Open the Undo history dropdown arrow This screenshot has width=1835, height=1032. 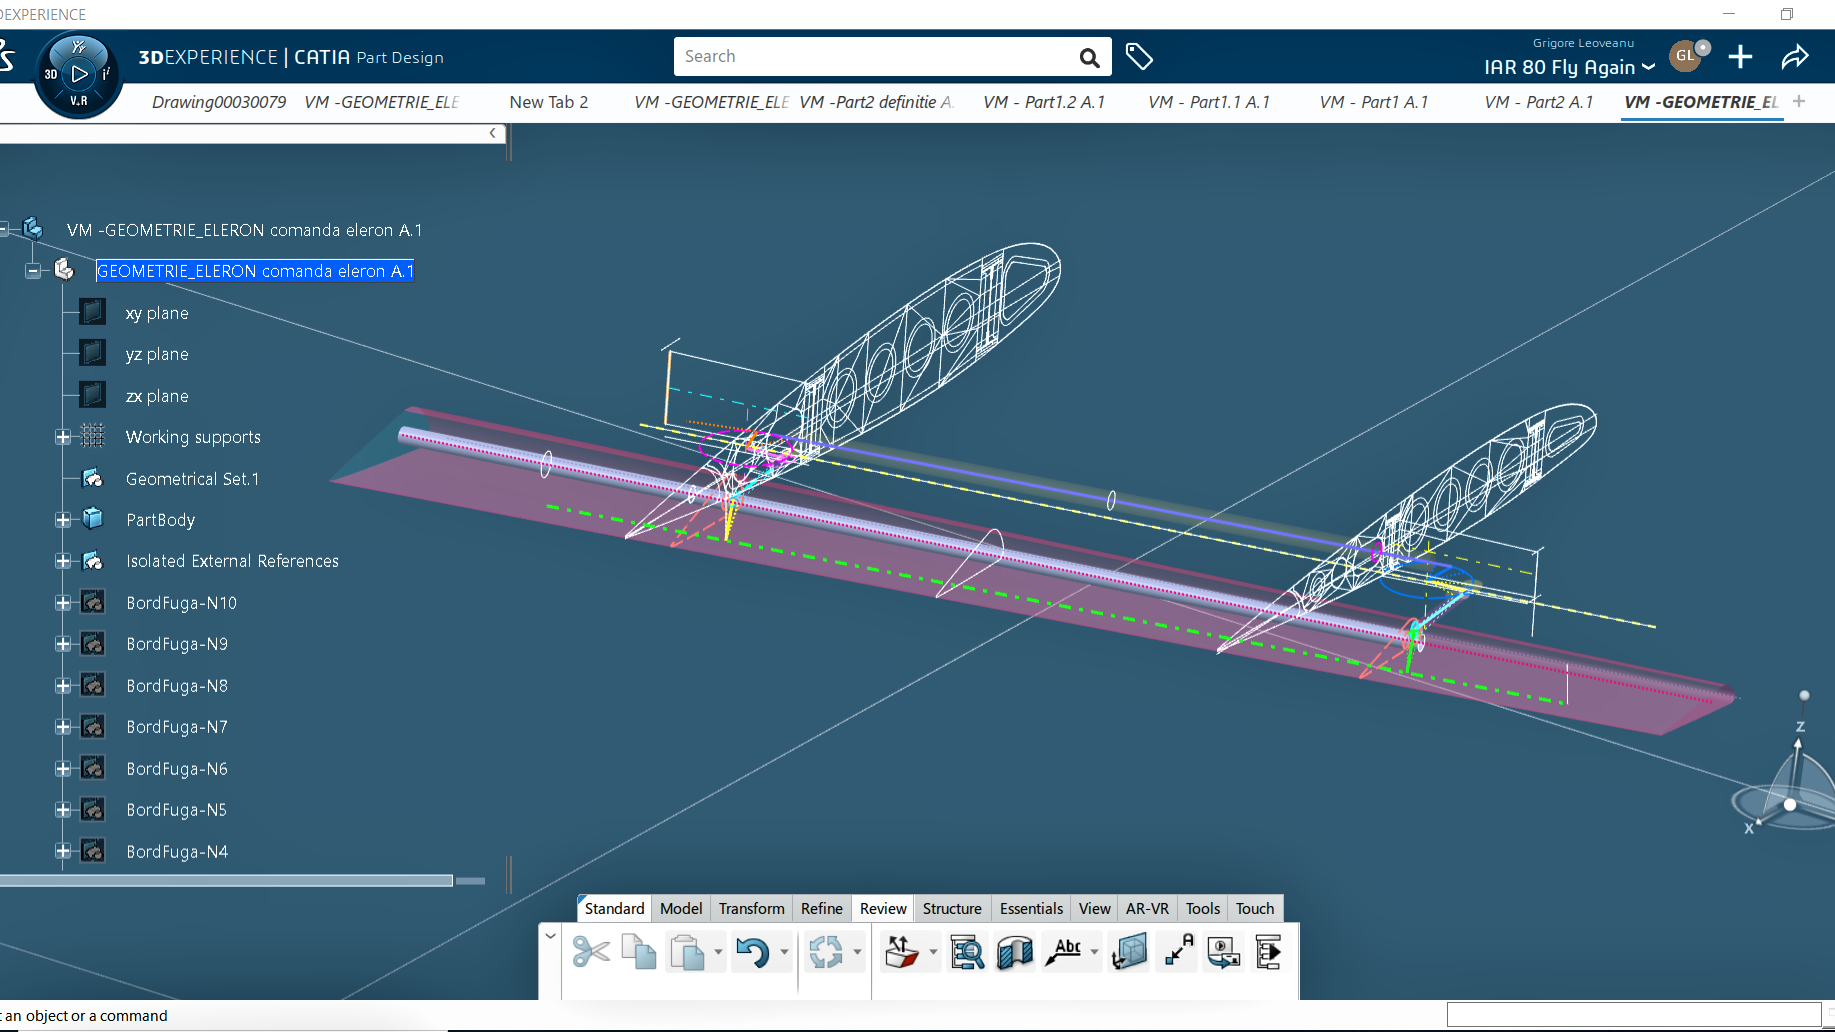tap(784, 952)
